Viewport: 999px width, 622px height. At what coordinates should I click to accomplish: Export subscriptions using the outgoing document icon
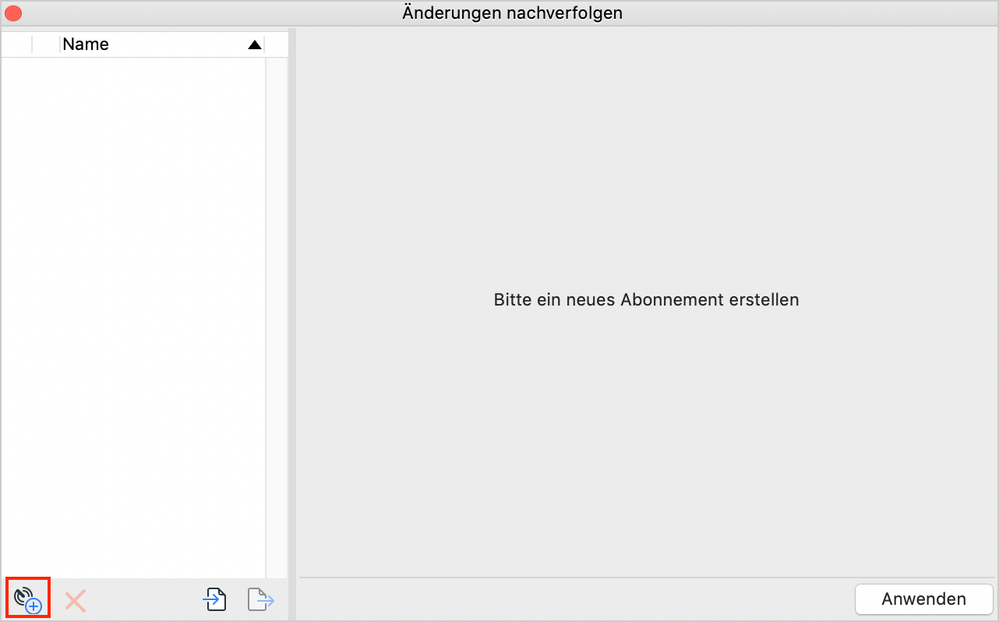261,600
